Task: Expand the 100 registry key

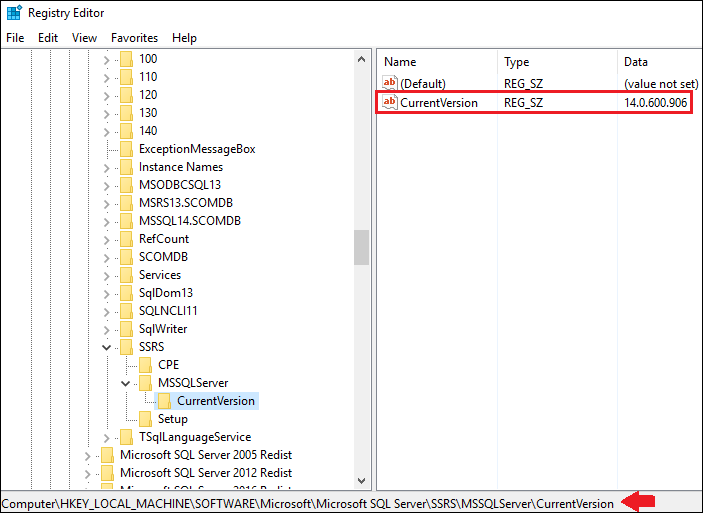Action: click(106, 60)
